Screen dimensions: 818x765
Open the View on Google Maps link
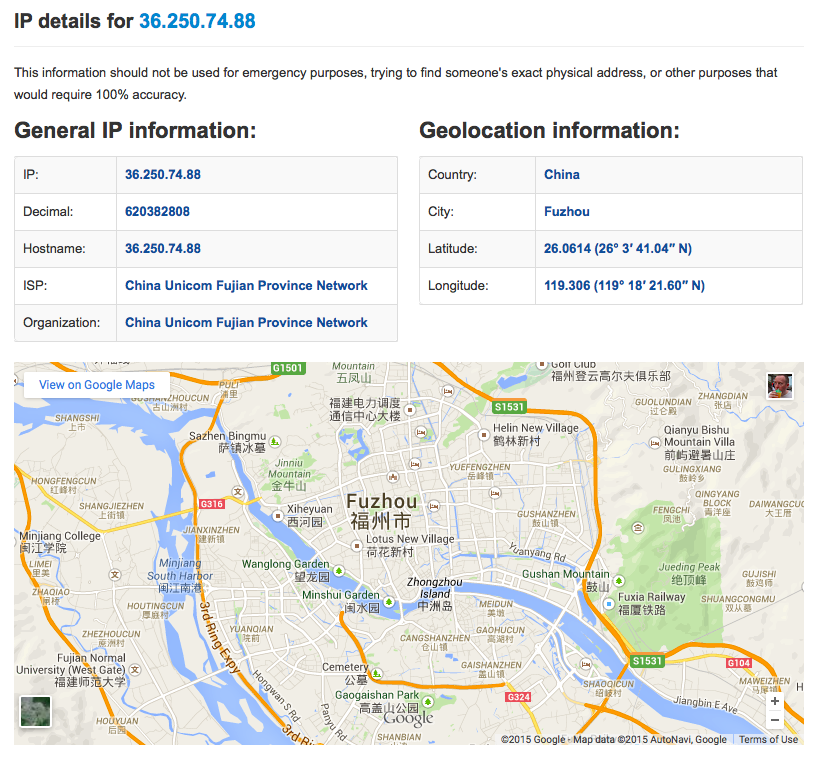97,385
